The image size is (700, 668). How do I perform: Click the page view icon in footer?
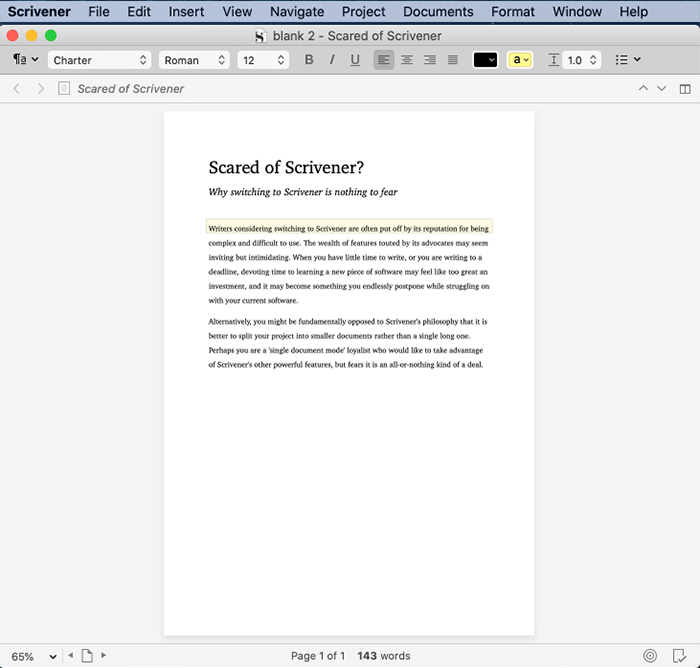tap(87, 655)
